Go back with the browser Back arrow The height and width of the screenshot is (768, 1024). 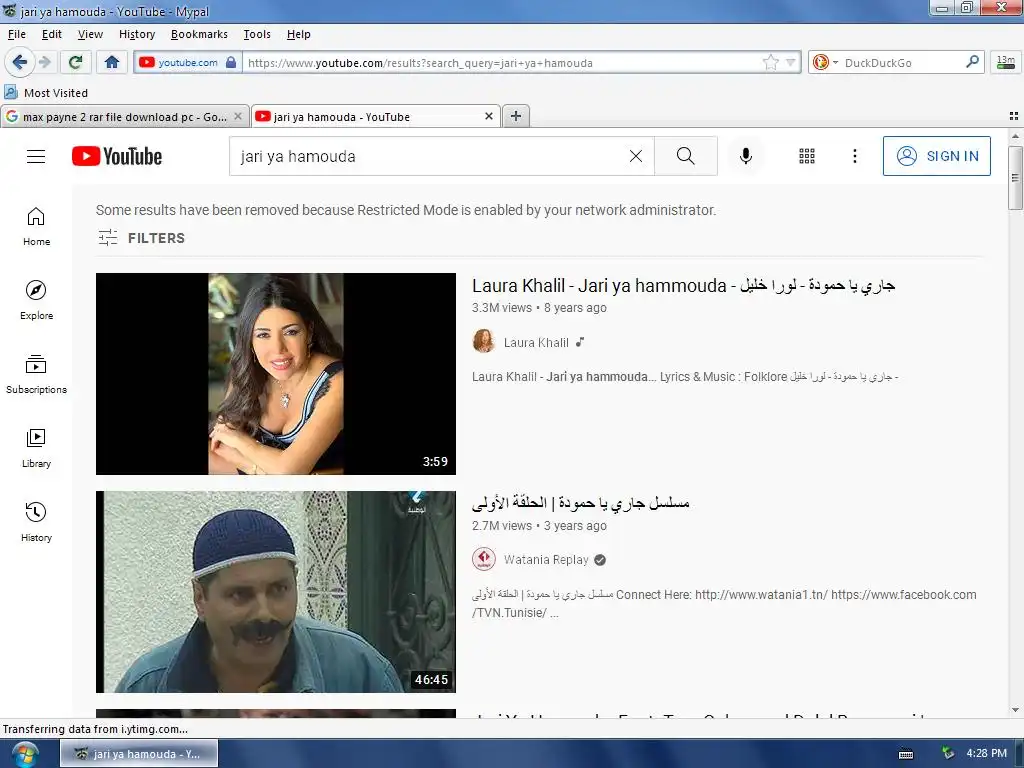20,62
